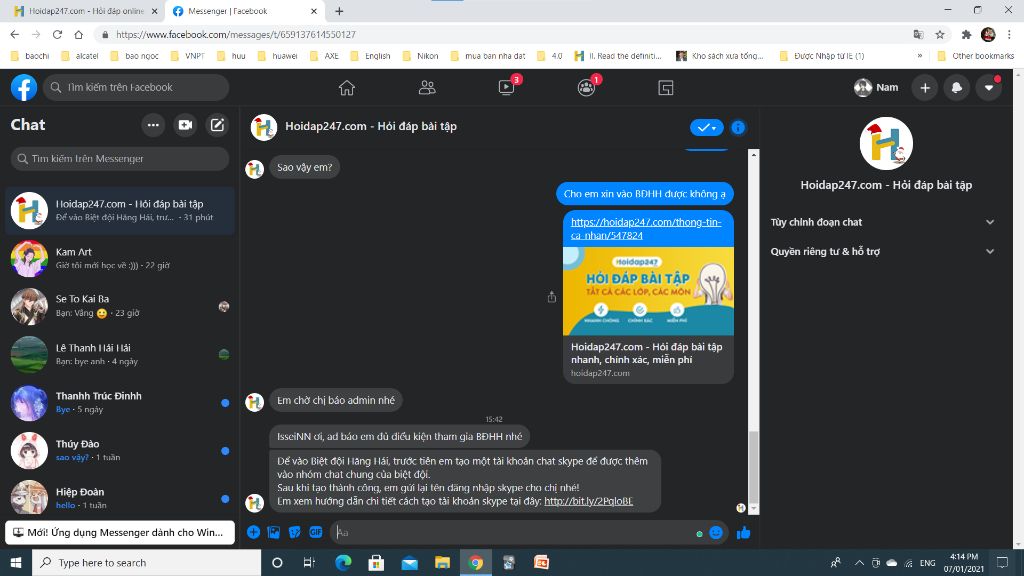Click the Hoidap247 link preview image

648,291
